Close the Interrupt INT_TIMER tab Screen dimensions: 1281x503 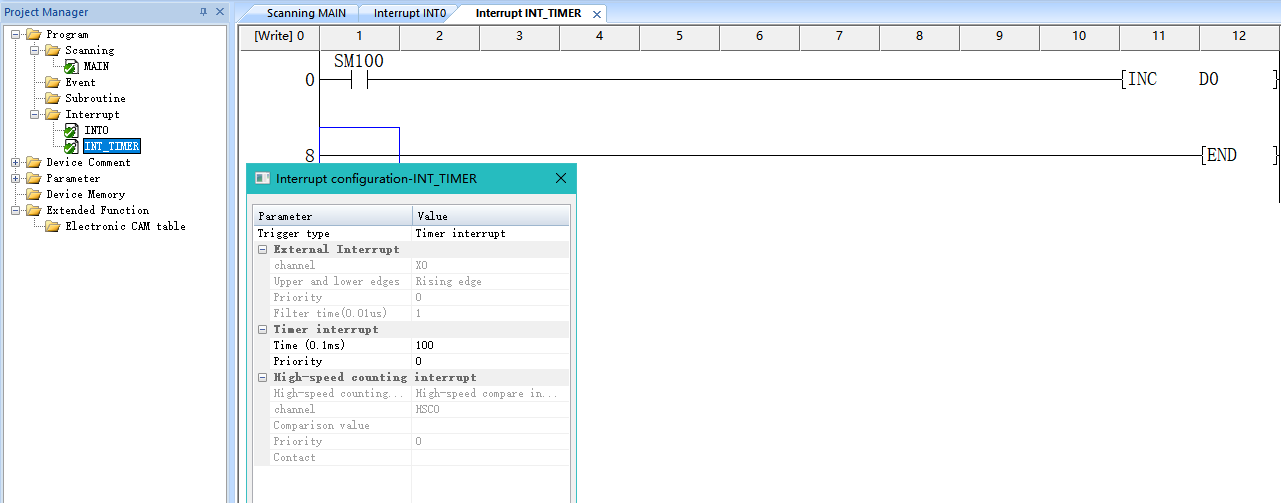(x=597, y=14)
